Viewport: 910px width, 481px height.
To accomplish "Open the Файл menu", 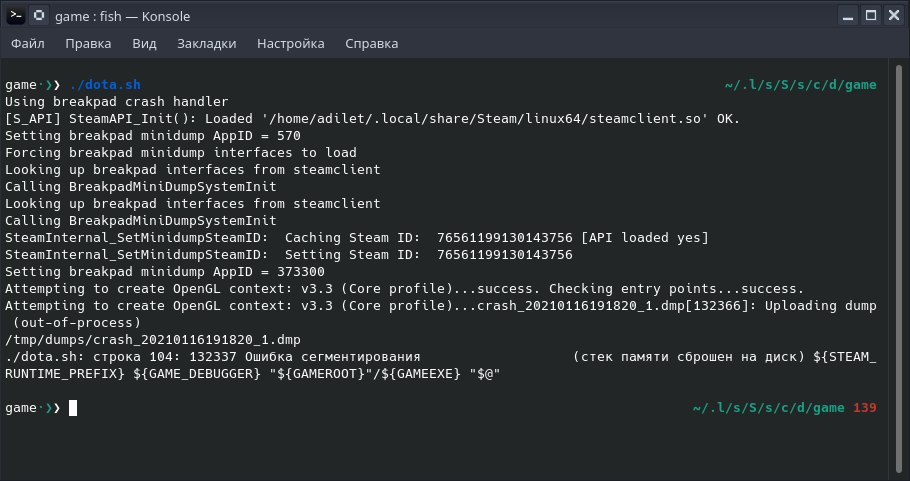I will click(27, 44).
